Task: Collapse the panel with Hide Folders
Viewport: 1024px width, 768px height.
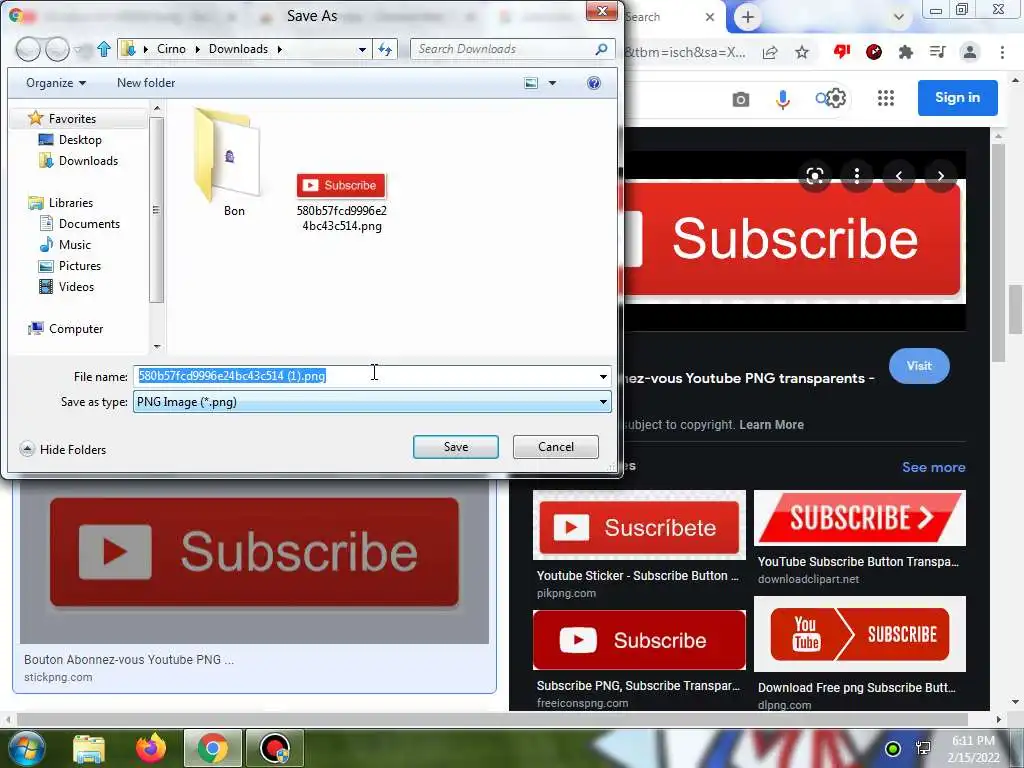Action: (x=63, y=449)
